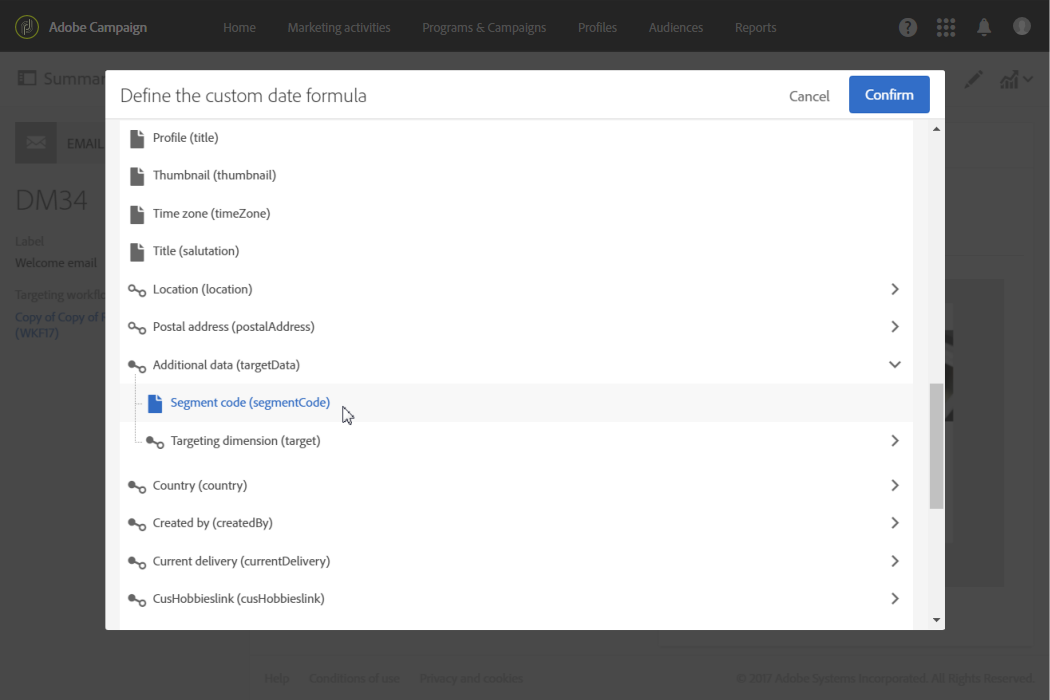Viewport: 1050px width, 700px height.
Task: Click the Thumbnail field file icon
Action: pyautogui.click(x=137, y=176)
